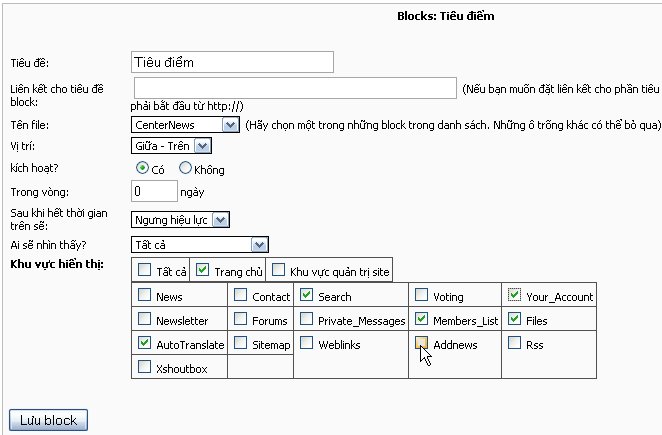Check the Addnews checkbox
Viewport: 662px width, 435px height.
click(x=421, y=343)
